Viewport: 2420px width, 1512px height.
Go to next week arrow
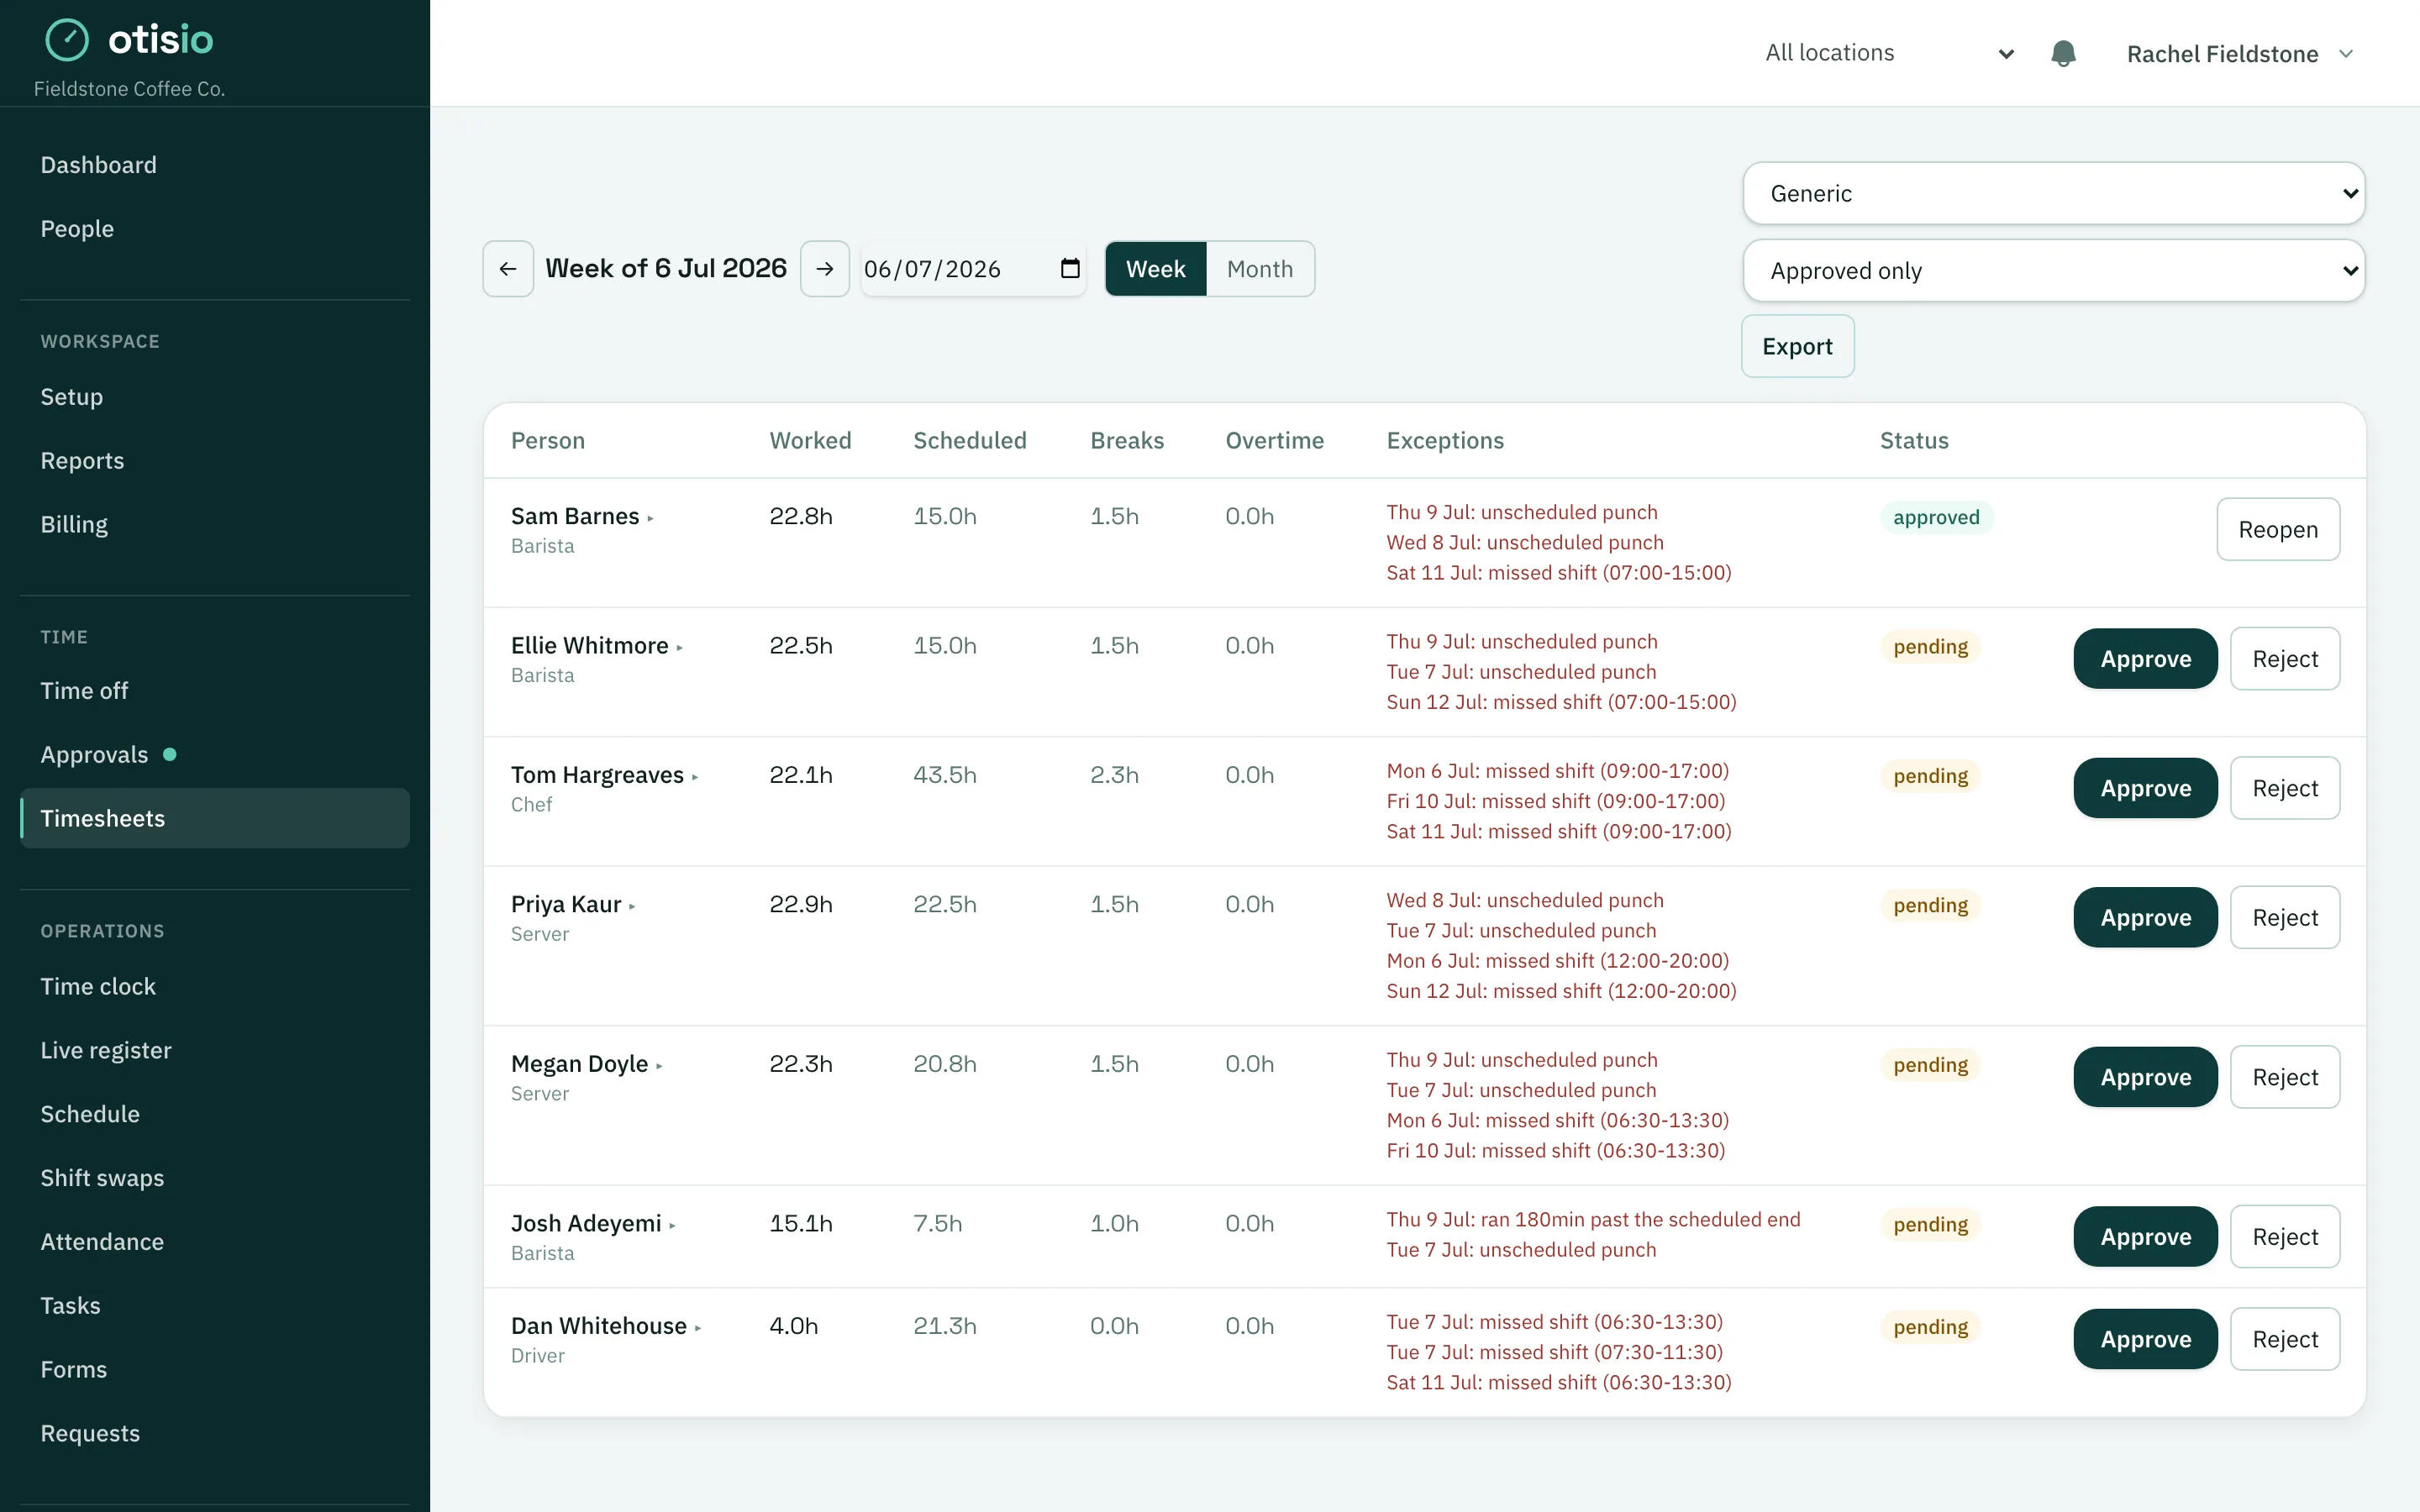(x=825, y=269)
